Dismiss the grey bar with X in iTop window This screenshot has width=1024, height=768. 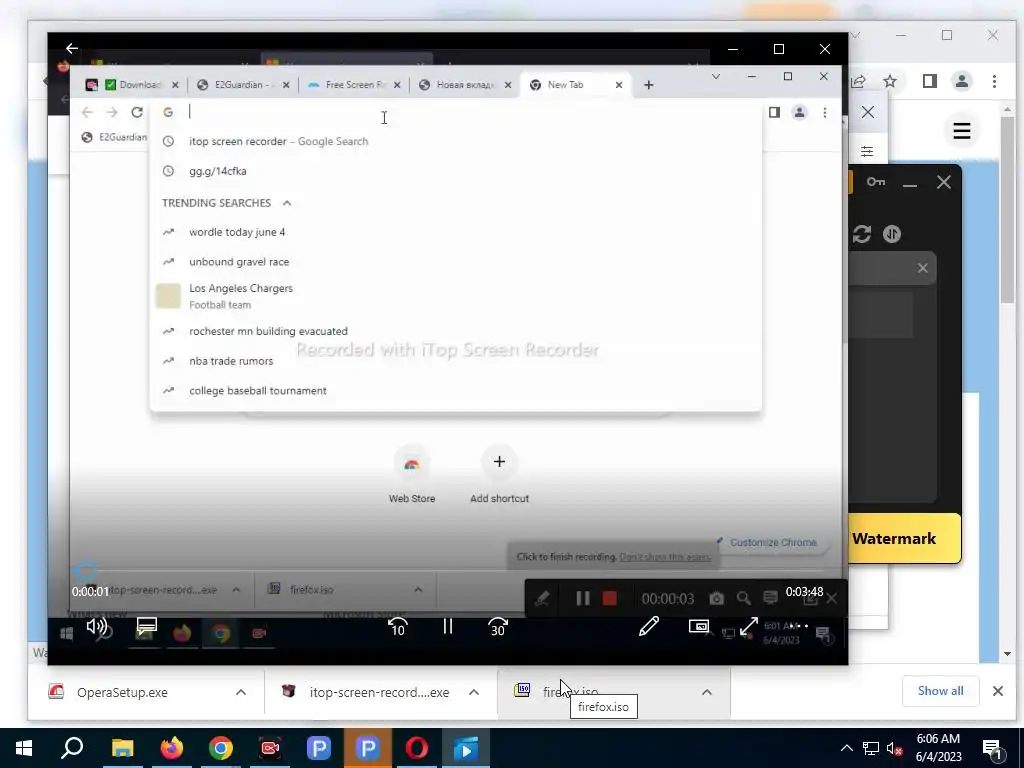pyautogui.click(x=922, y=268)
